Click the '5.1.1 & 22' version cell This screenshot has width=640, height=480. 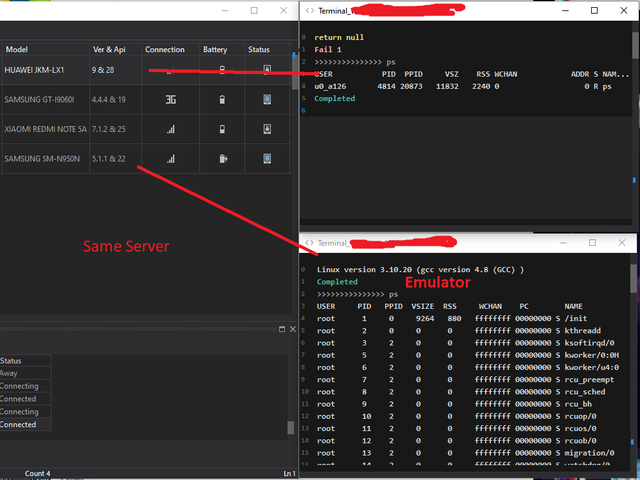coord(109,159)
